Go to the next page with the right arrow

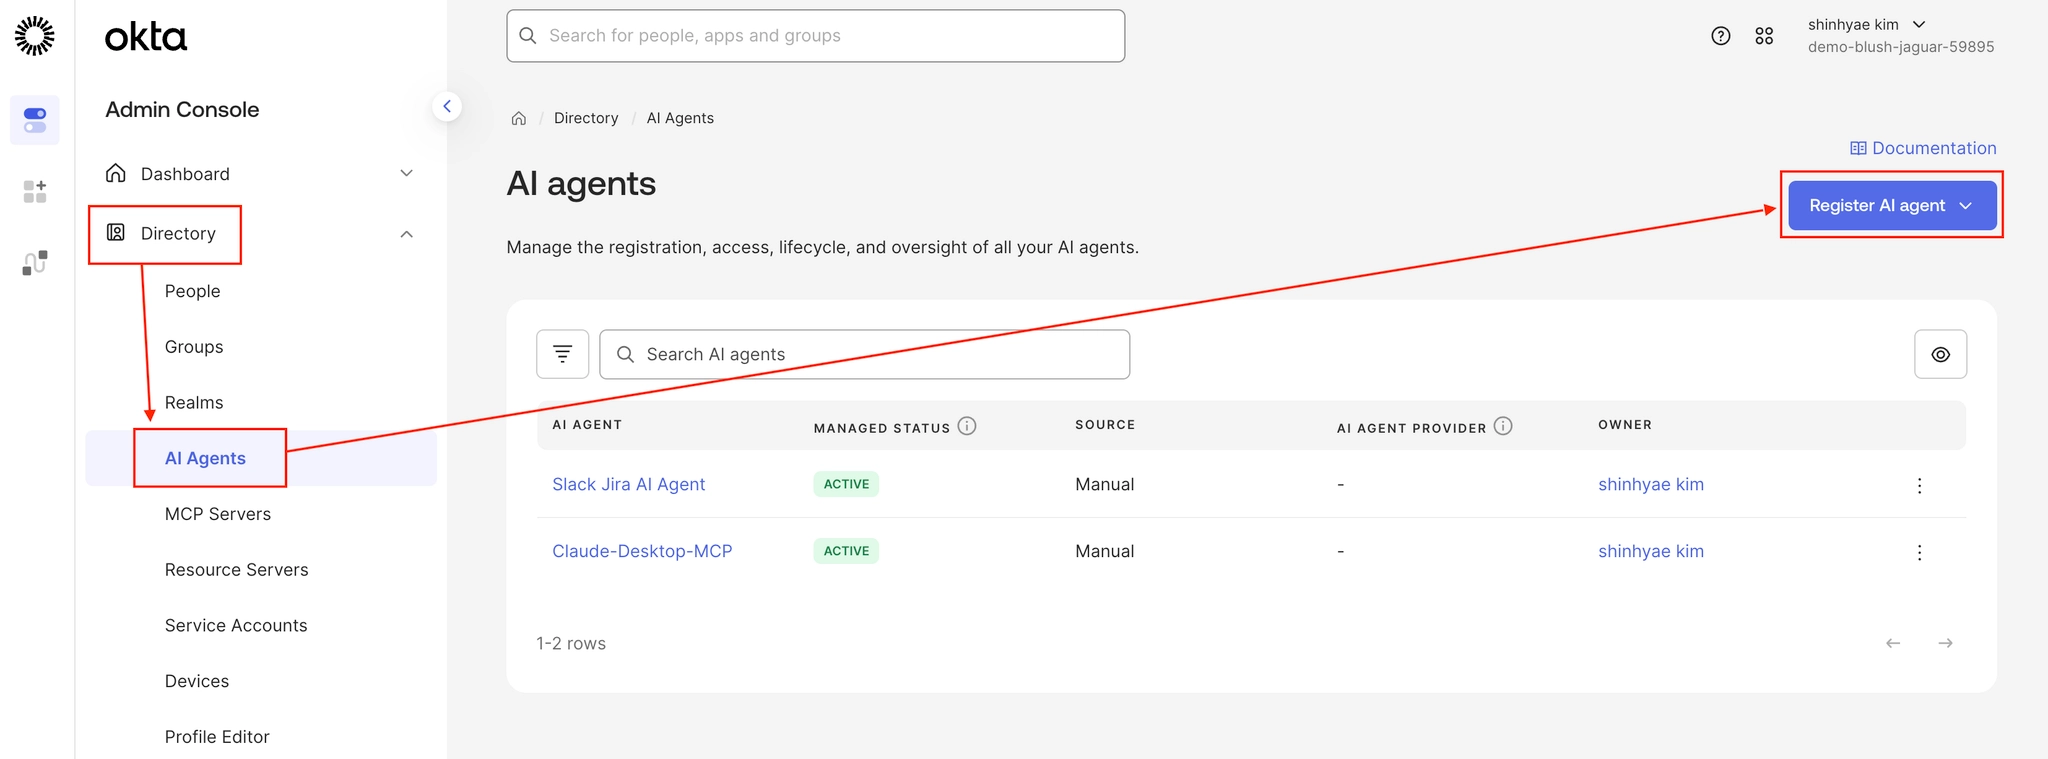pos(1945,643)
